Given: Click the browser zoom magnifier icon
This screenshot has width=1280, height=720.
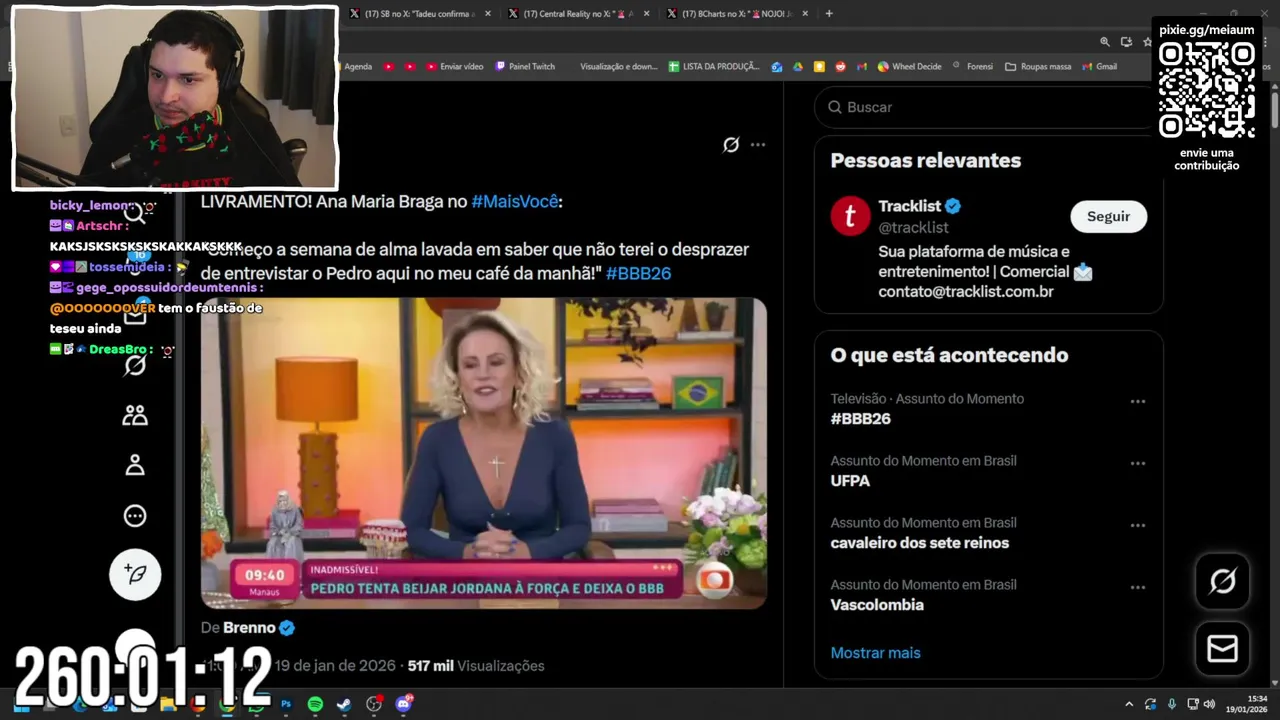Looking at the screenshot, I should [1105, 42].
